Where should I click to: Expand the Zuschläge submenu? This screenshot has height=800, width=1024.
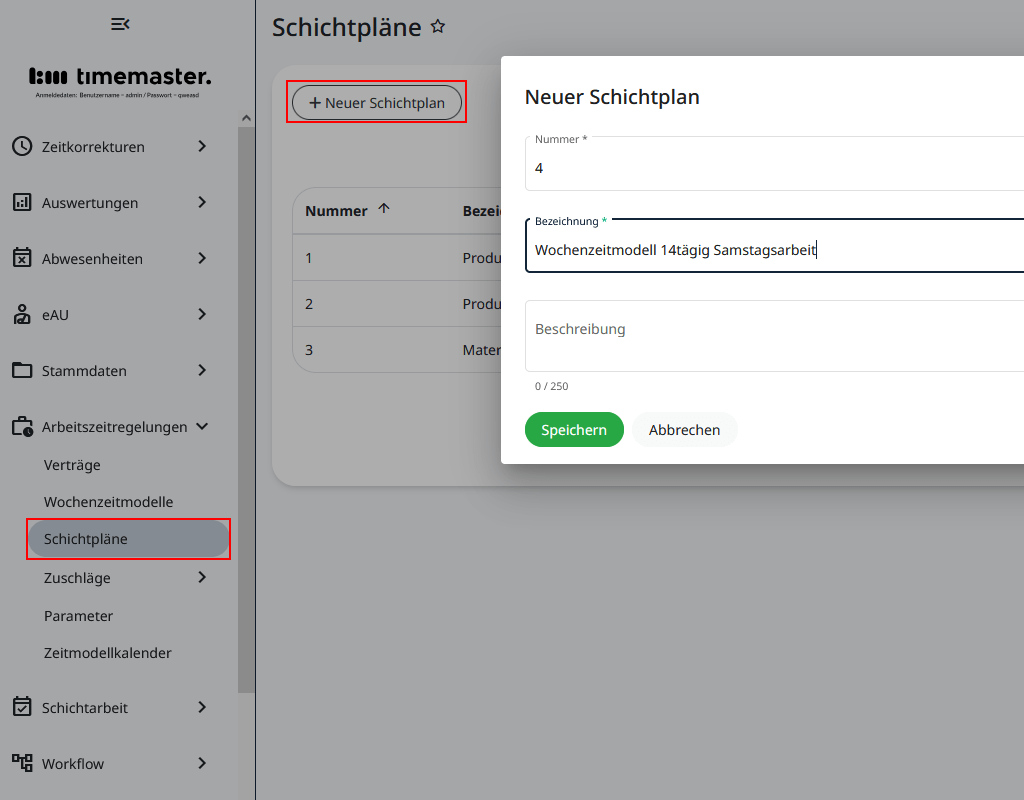200,577
